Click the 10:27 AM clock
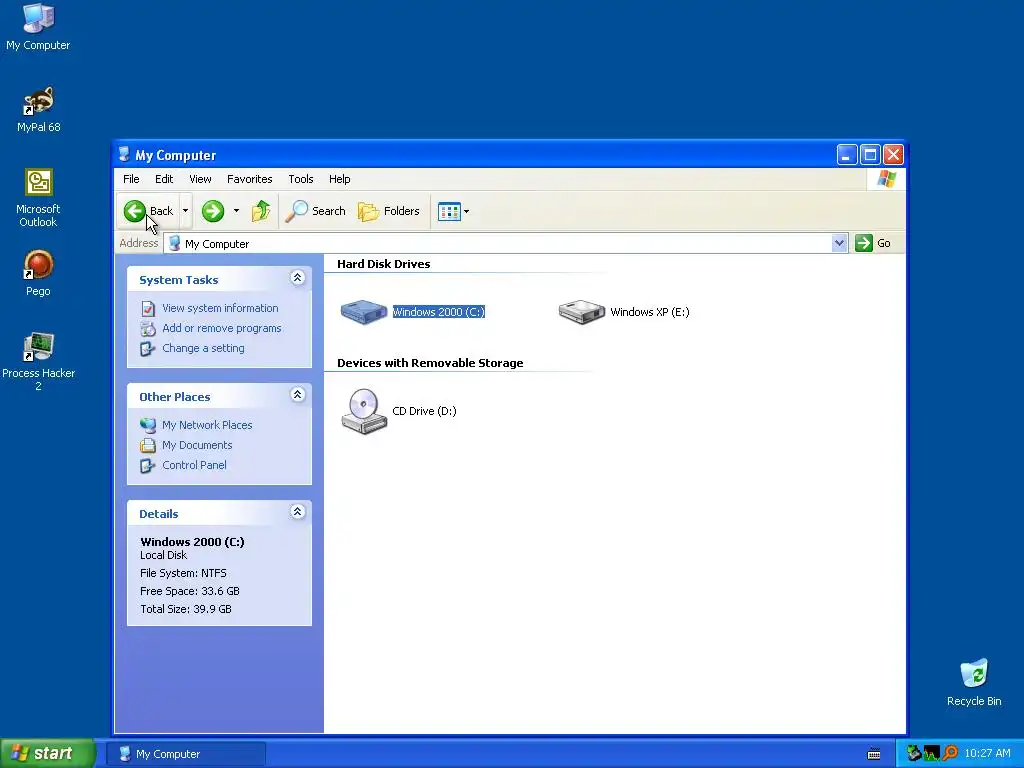1024x768 pixels. click(987, 754)
